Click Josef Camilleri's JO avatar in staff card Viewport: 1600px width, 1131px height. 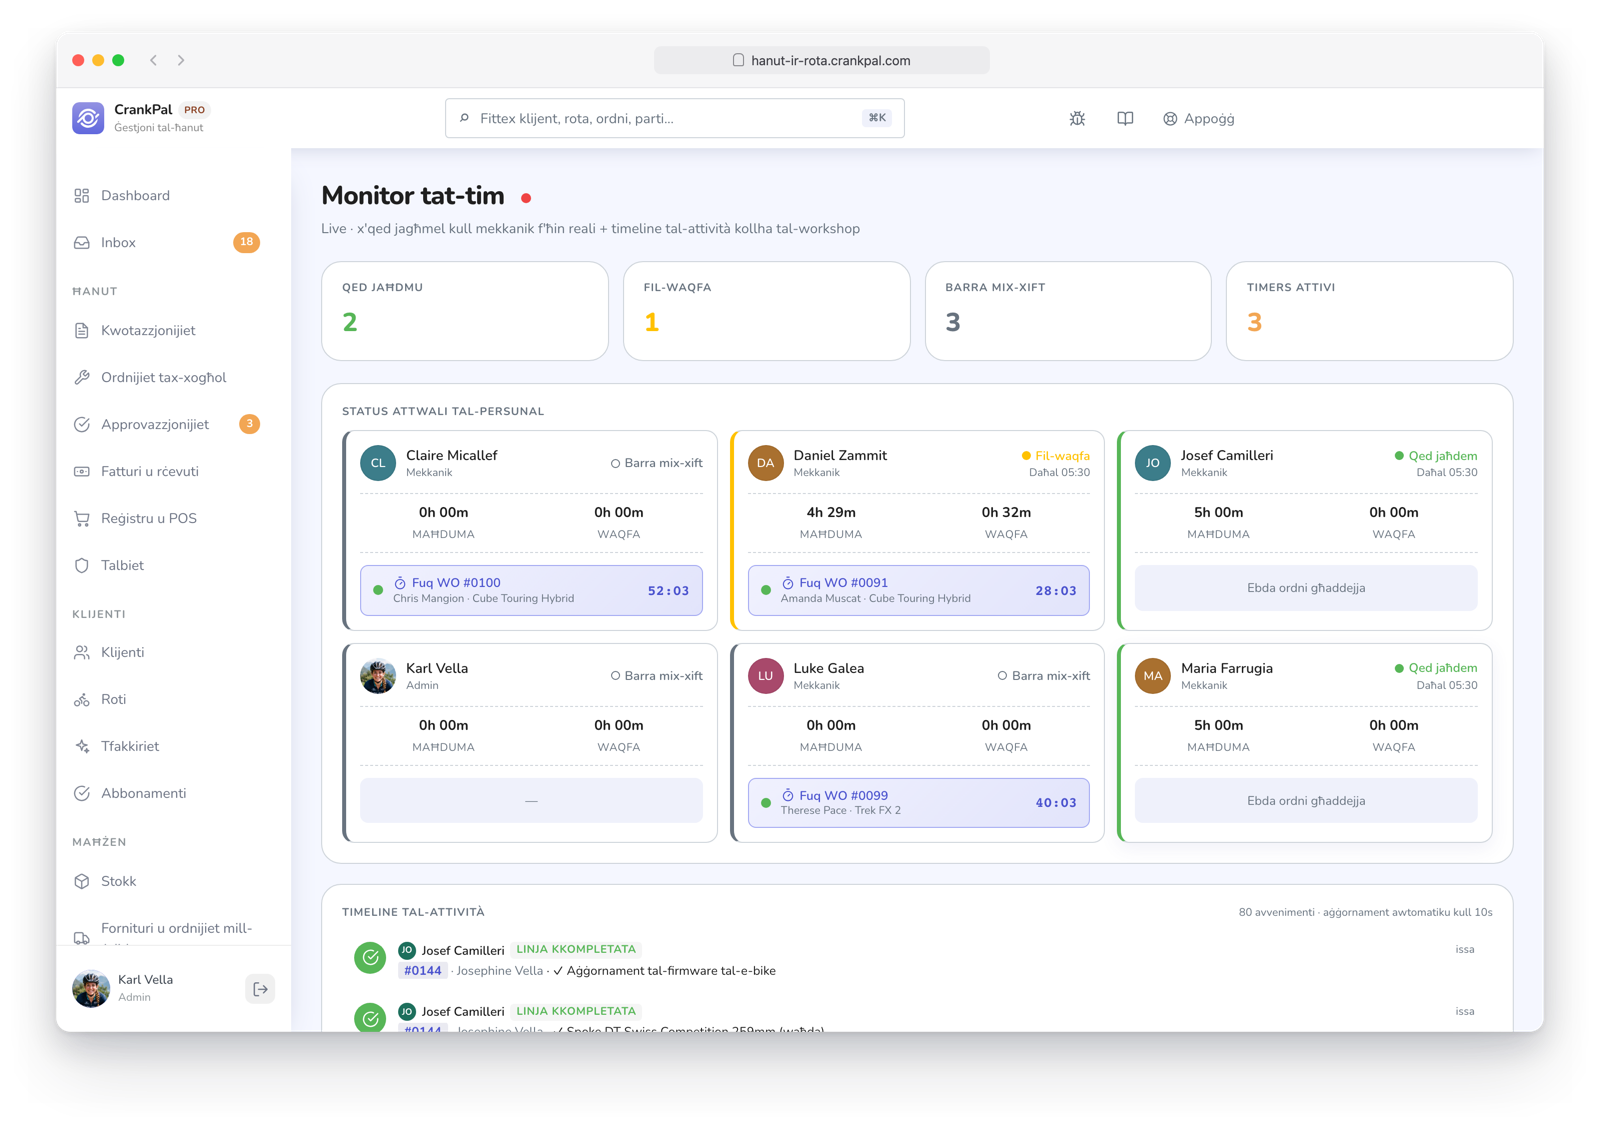tap(1153, 463)
